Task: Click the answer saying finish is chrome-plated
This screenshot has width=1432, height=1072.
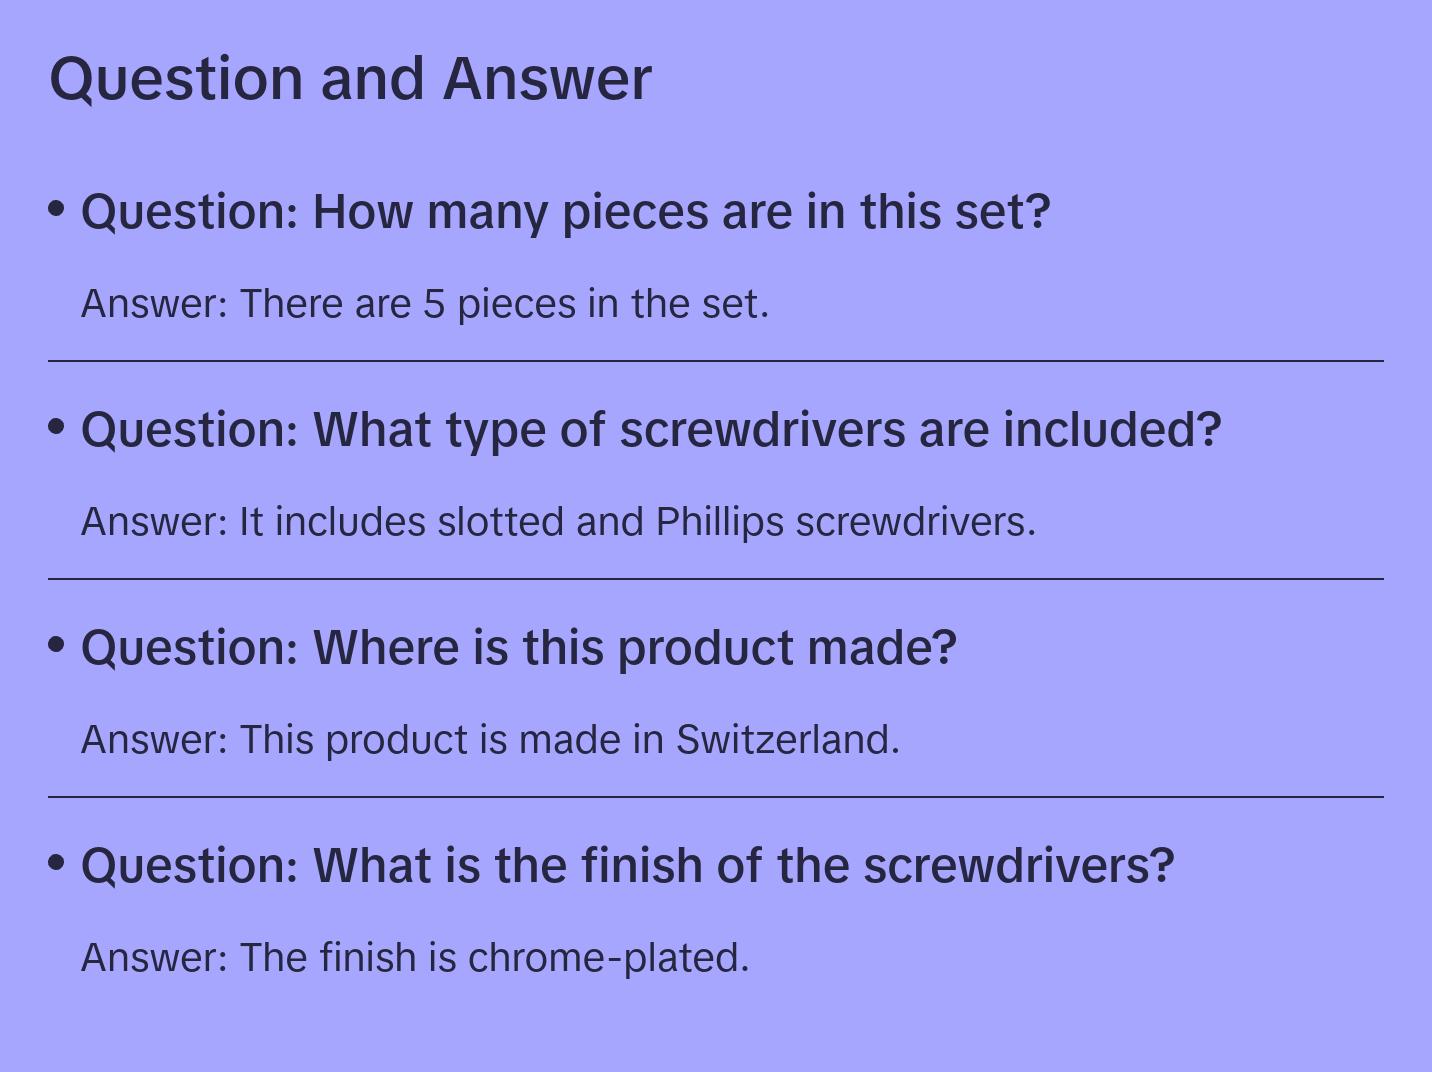Action: coord(415,958)
